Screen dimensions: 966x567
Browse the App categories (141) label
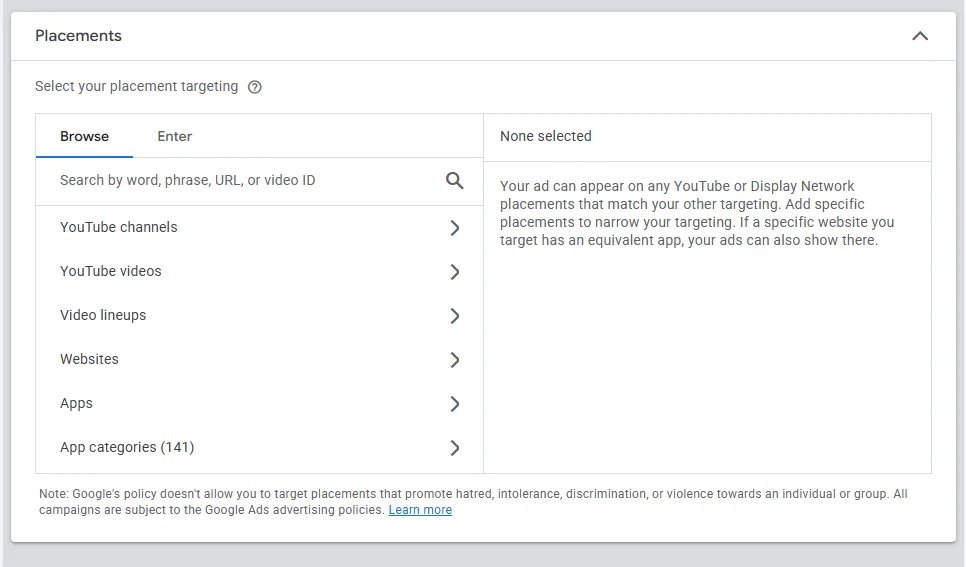click(x=127, y=447)
